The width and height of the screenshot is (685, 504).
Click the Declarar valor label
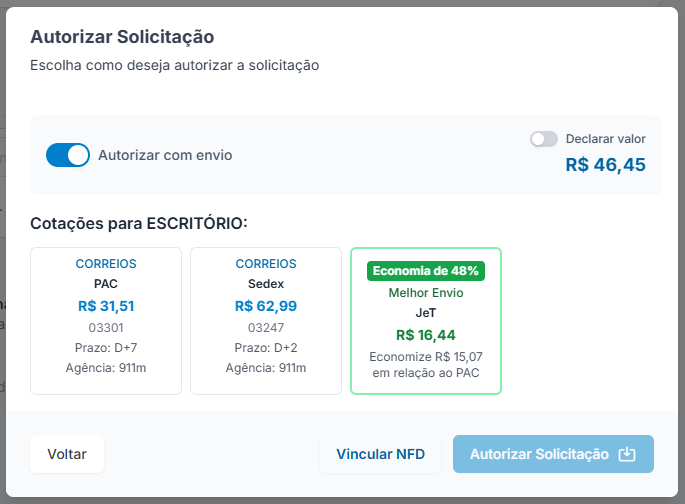click(x=605, y=139)
